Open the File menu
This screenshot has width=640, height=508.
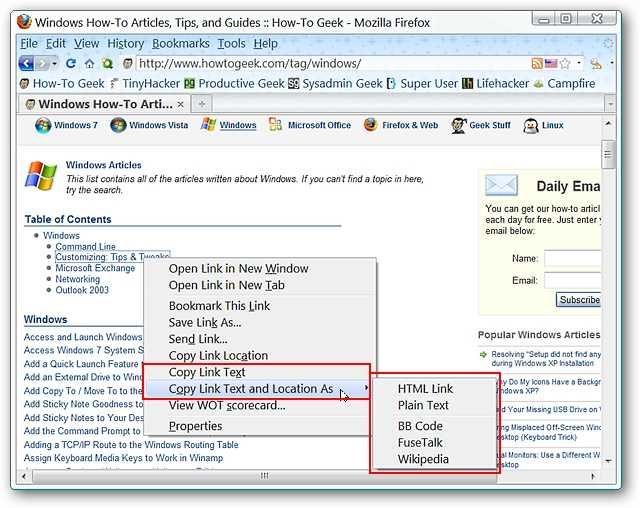tap(29, 43)
